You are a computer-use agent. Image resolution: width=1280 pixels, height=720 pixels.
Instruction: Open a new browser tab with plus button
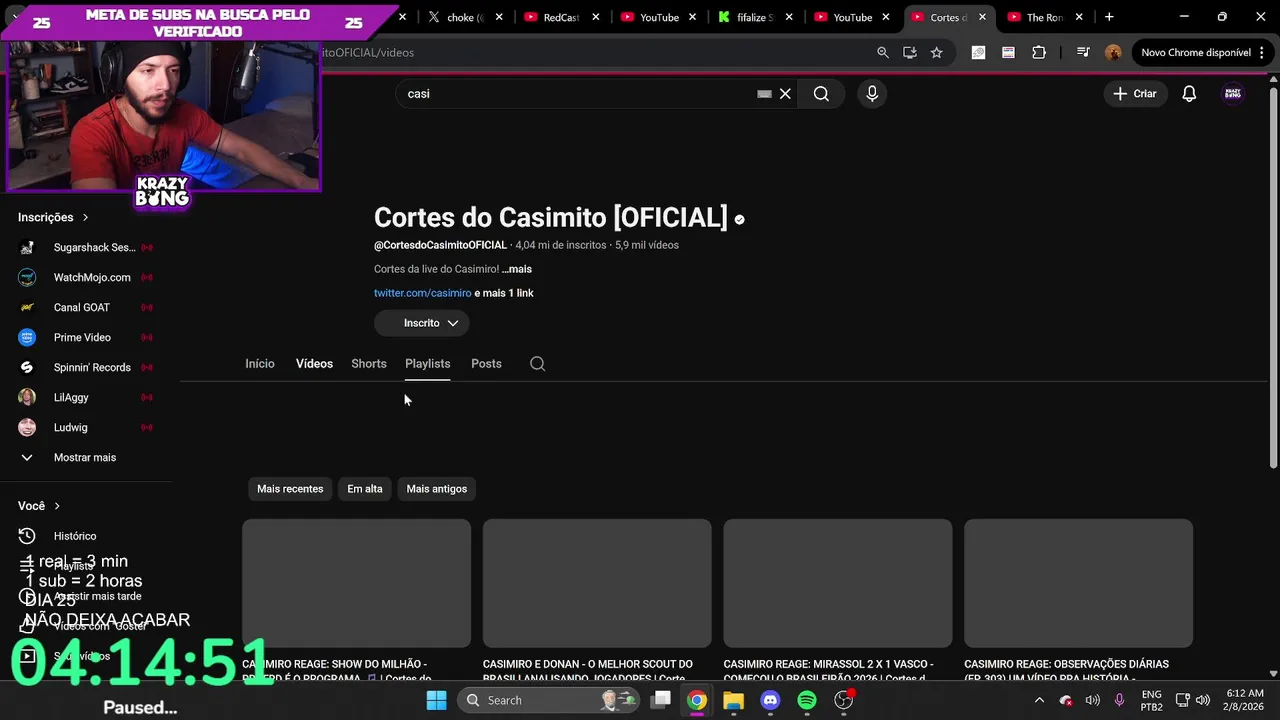click(x=1109, y=17)
